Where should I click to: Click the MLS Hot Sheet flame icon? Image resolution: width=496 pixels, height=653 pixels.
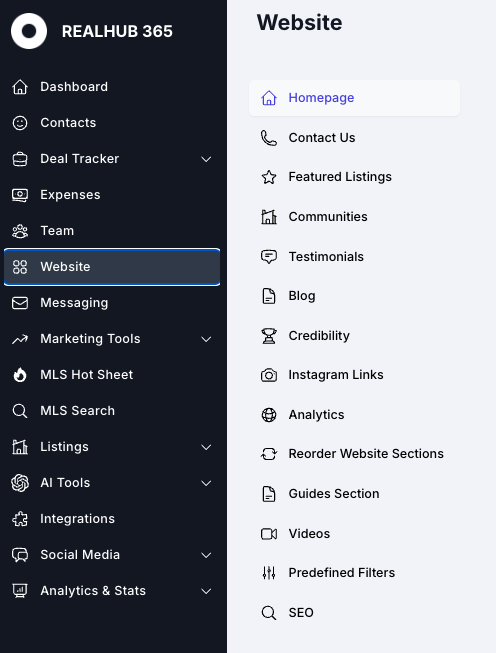[x=20, y=375]
